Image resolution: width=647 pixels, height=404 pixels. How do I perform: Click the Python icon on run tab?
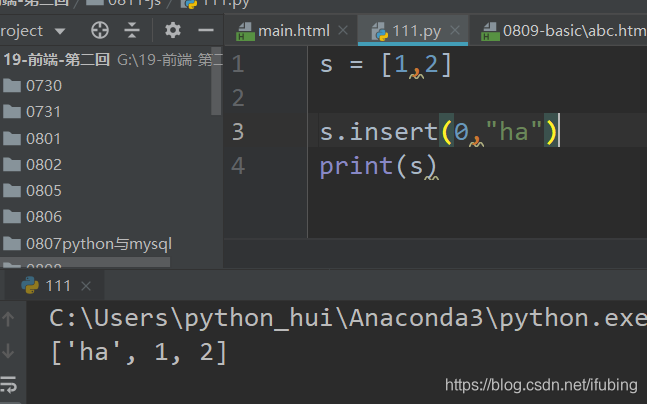pyautogui.click(x=30, y=285)
